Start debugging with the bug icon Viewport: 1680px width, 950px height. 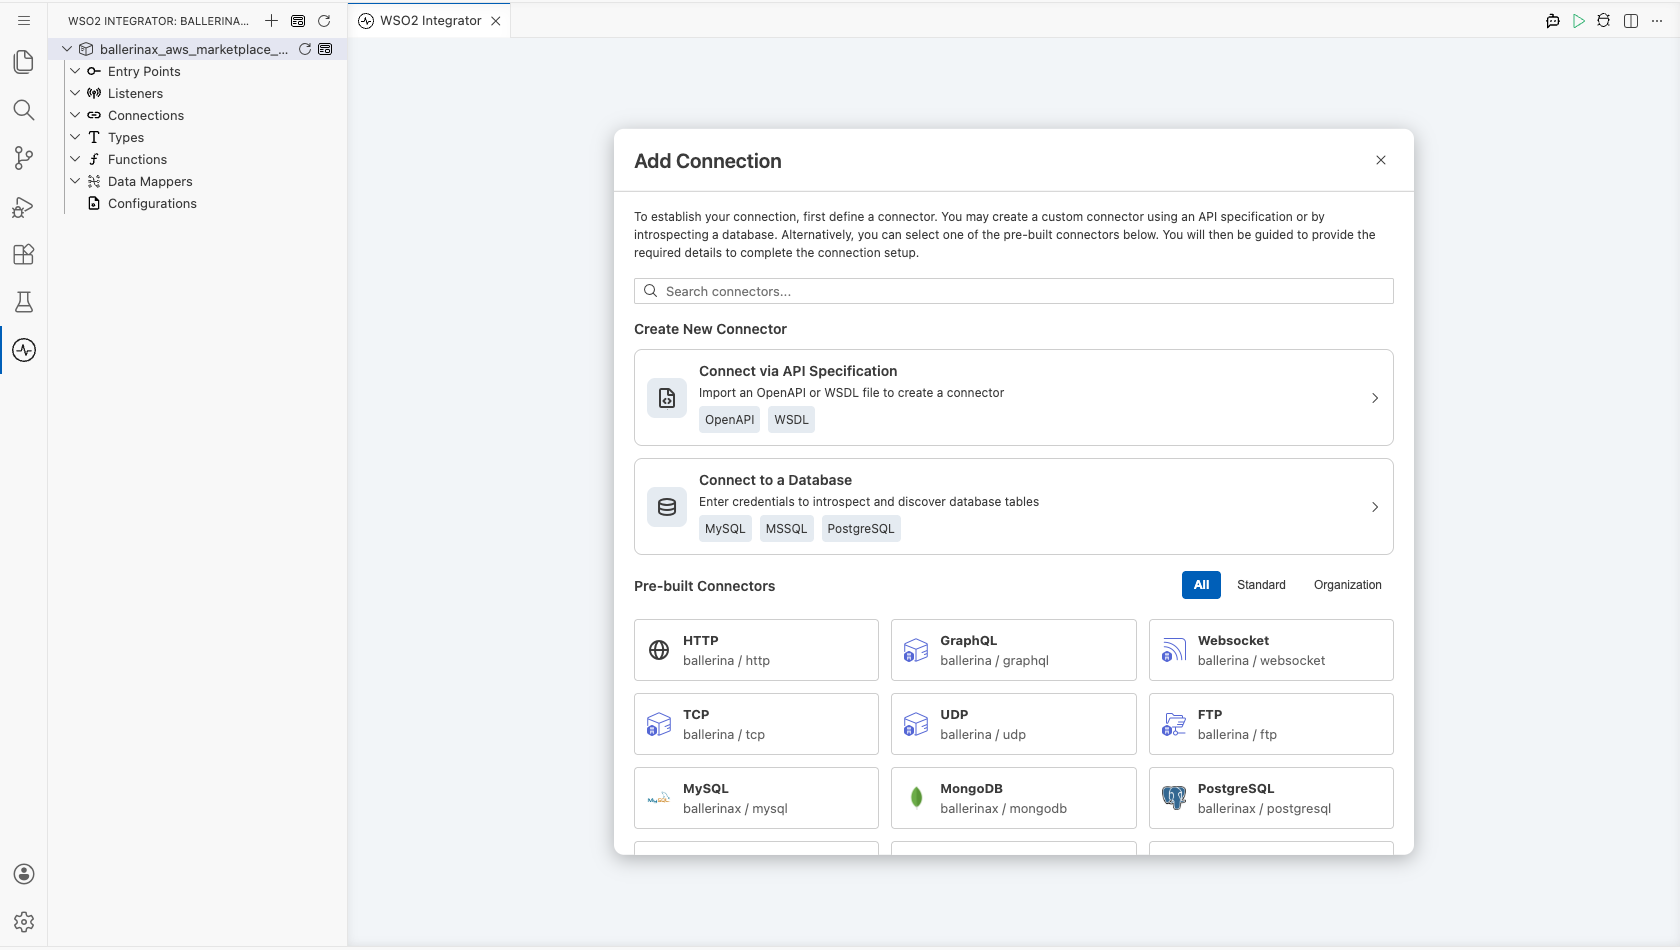1604,20
